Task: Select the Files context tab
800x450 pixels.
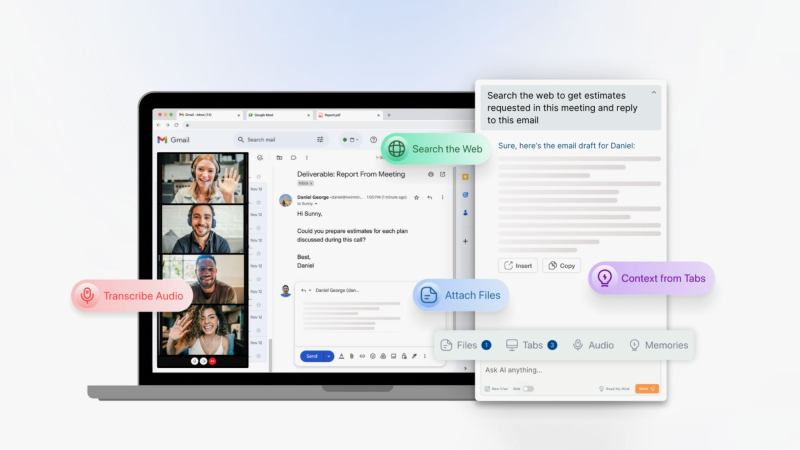Action: coord(466,345)
